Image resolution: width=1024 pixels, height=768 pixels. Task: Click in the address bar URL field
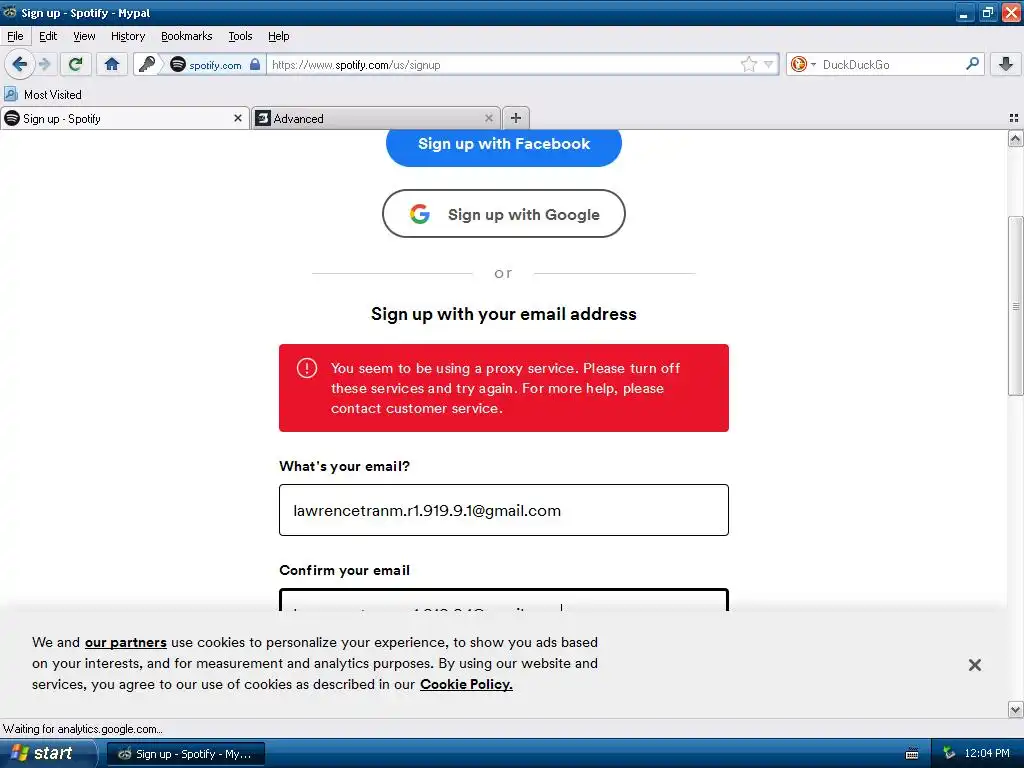click(x=503, y=65)
